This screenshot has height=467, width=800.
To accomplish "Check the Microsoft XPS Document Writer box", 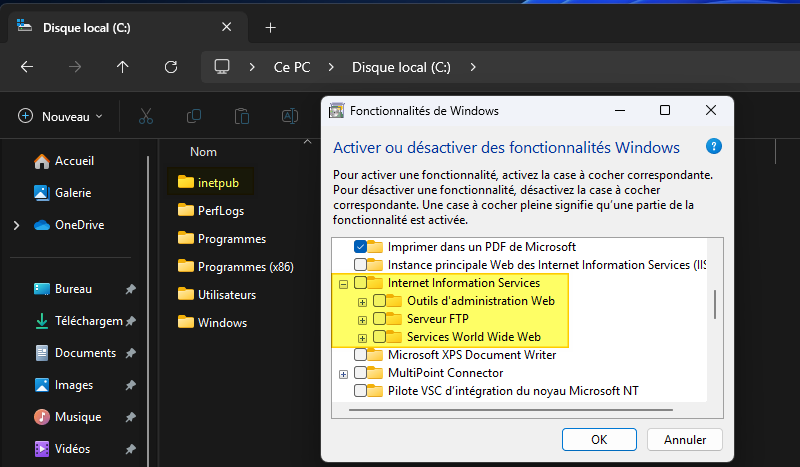I will click(x=361, y=355).
